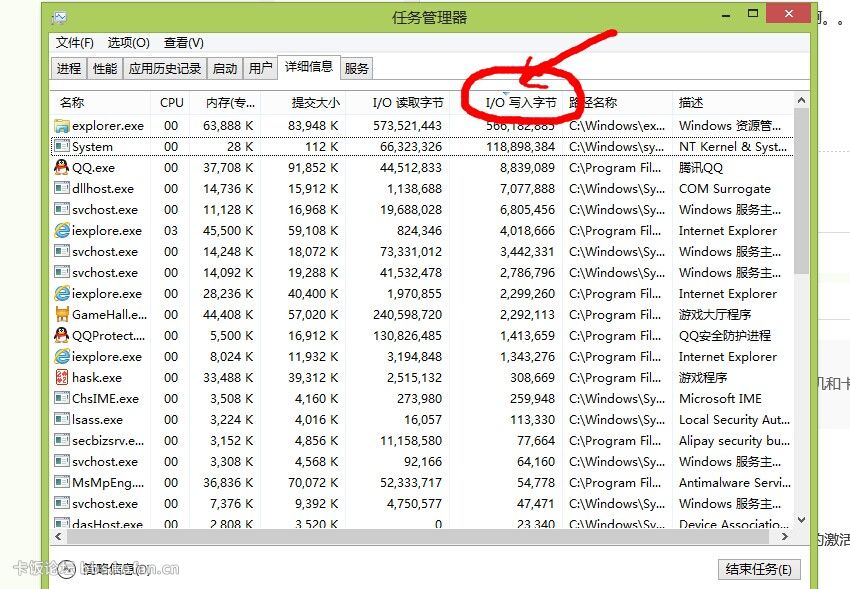
Task: Click icon of svchost.exe using 14,248 K
Action: [62, 251]
